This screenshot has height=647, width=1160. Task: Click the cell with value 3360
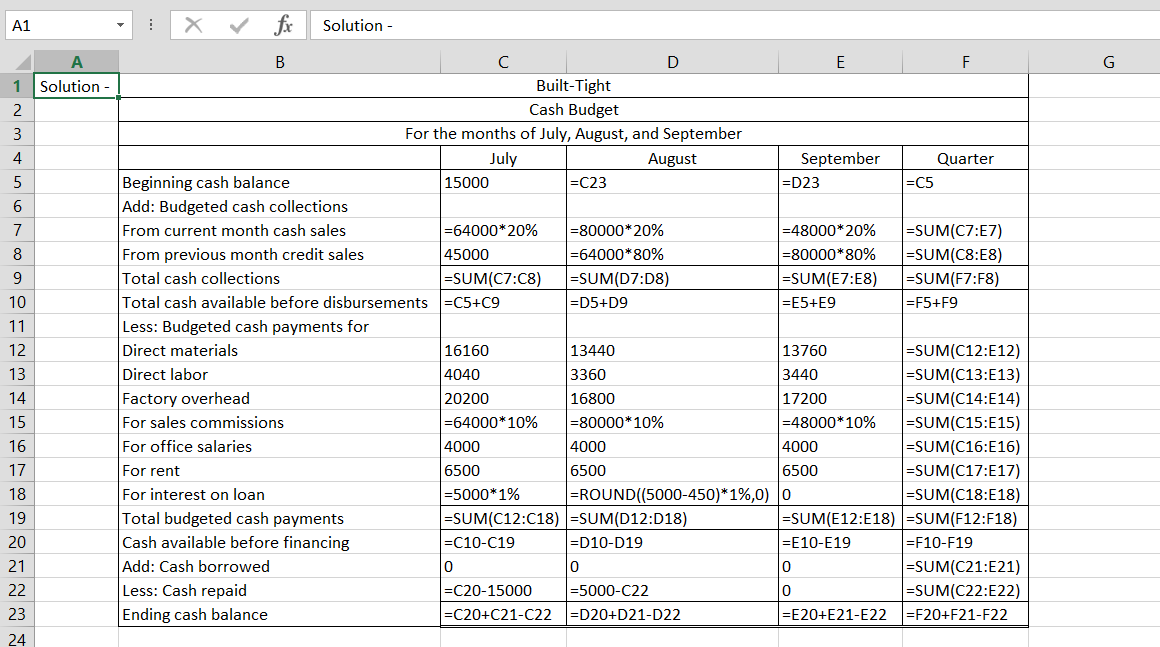click(x=672, y=374)
